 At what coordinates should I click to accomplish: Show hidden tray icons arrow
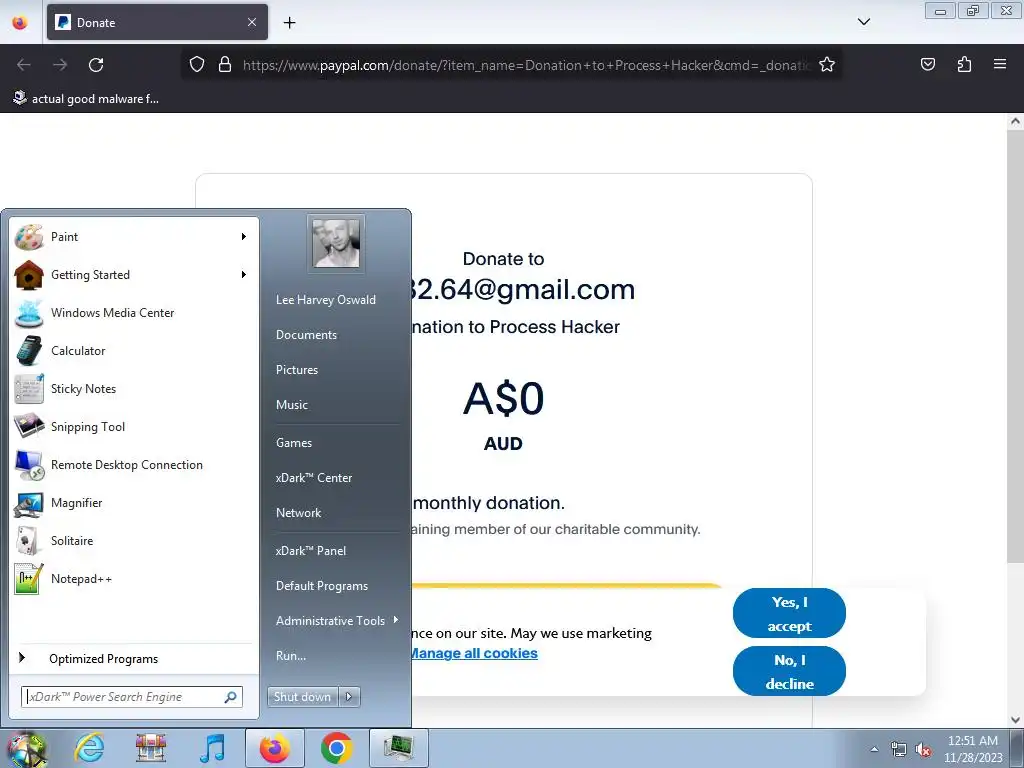[874, 749]
